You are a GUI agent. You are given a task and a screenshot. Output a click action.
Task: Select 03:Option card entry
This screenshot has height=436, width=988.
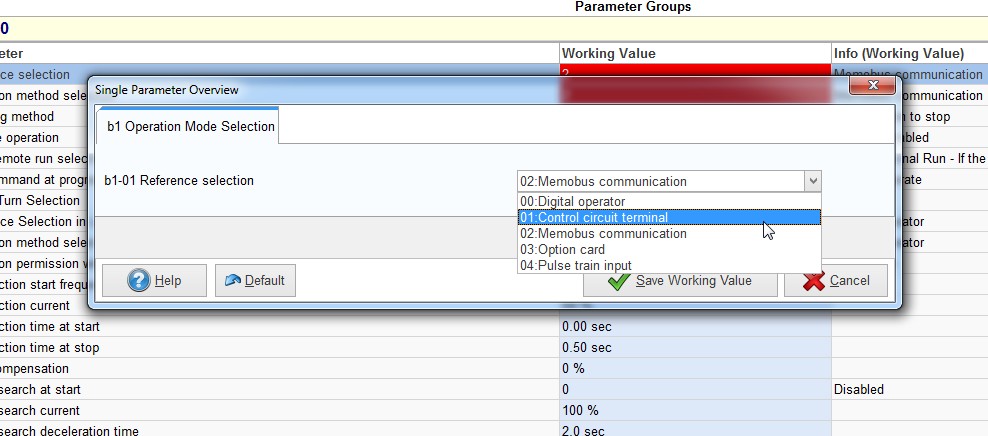(x=669, y=250)
